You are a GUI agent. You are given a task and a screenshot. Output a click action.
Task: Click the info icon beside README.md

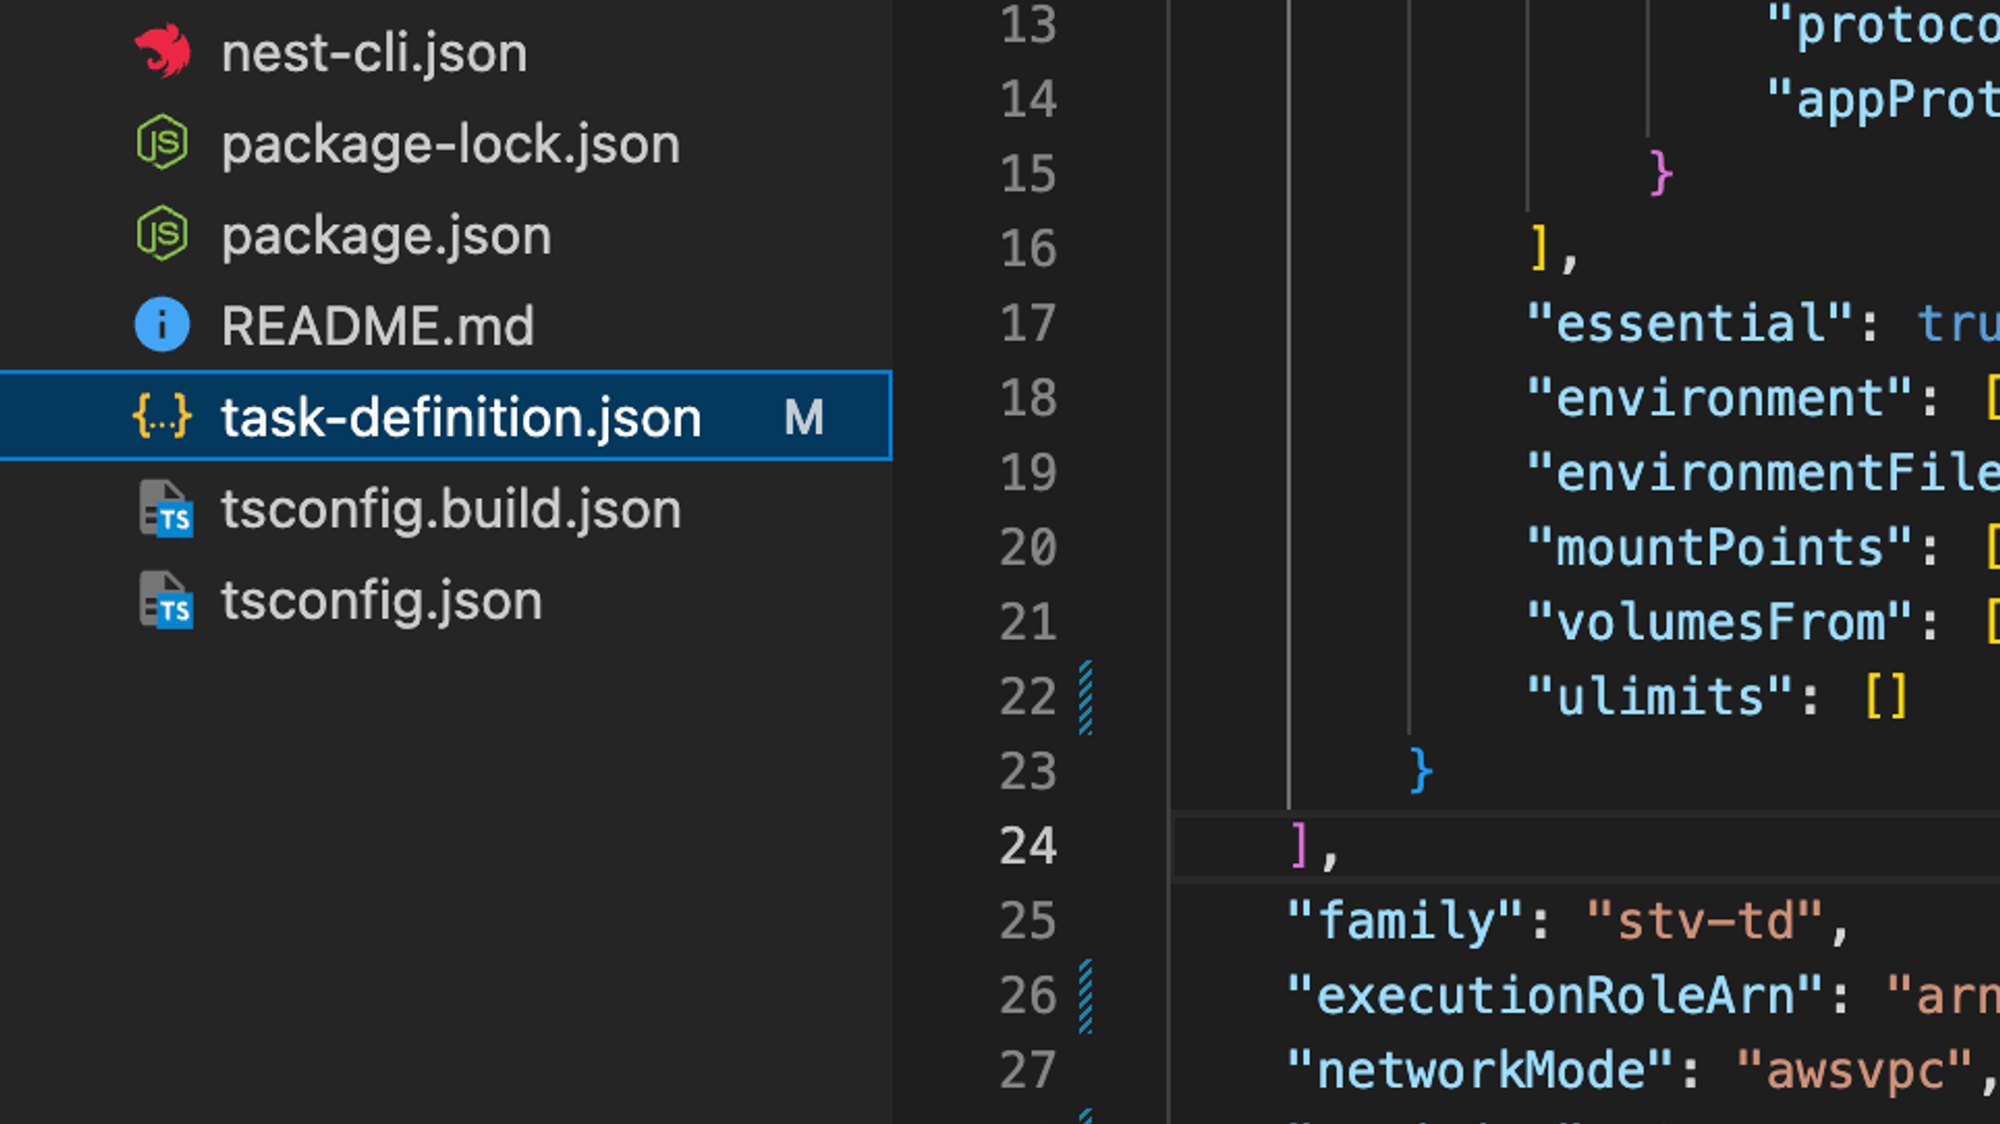pyautogui.click(x=162, y=325)
